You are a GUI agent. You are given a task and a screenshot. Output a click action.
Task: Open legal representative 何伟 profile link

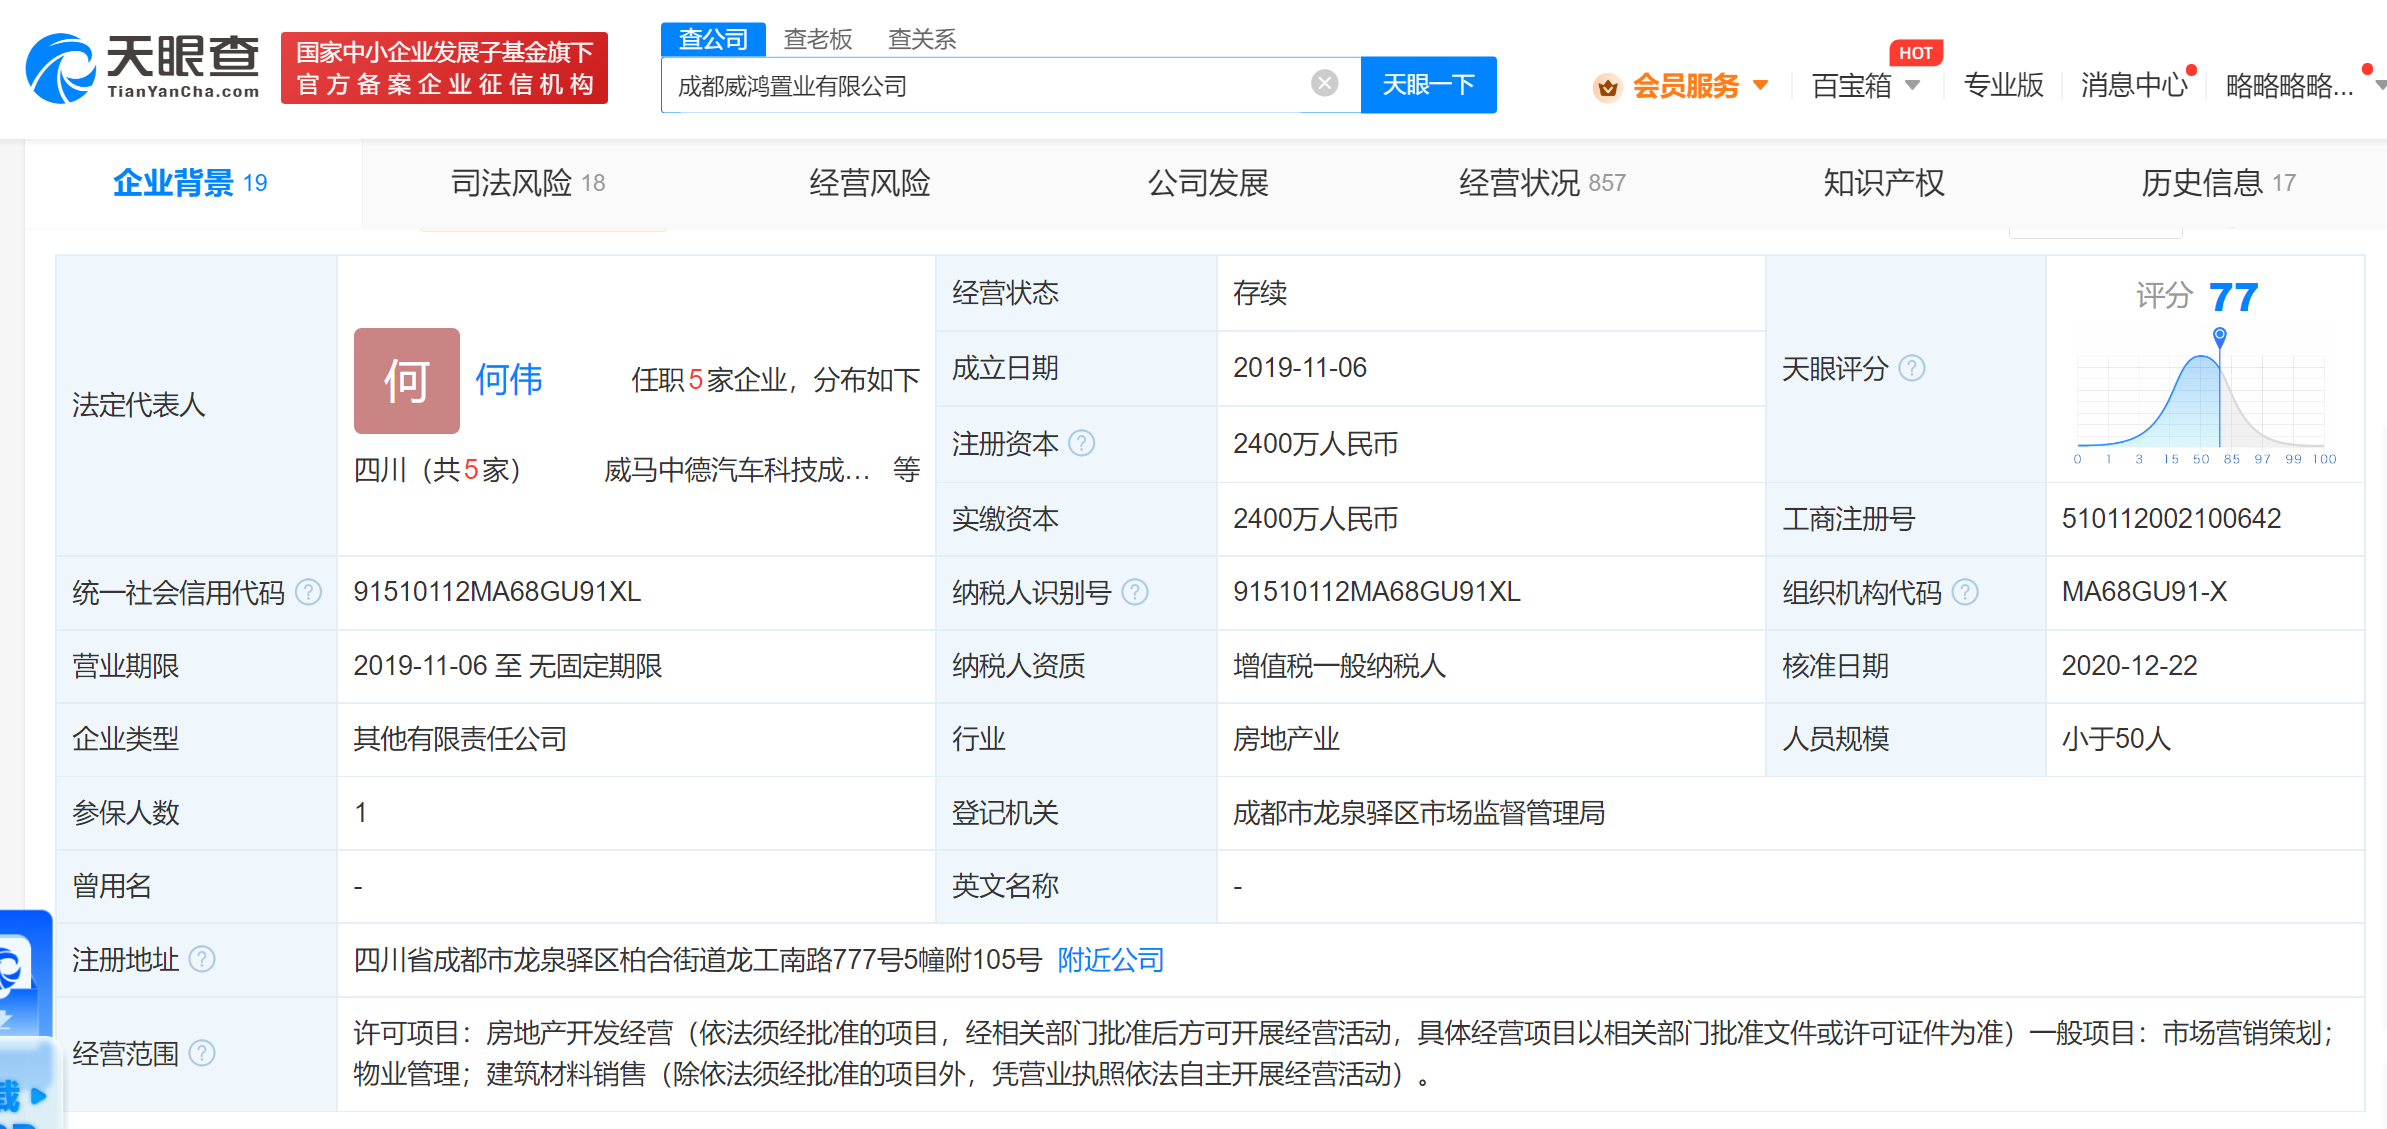pos(508,380)
